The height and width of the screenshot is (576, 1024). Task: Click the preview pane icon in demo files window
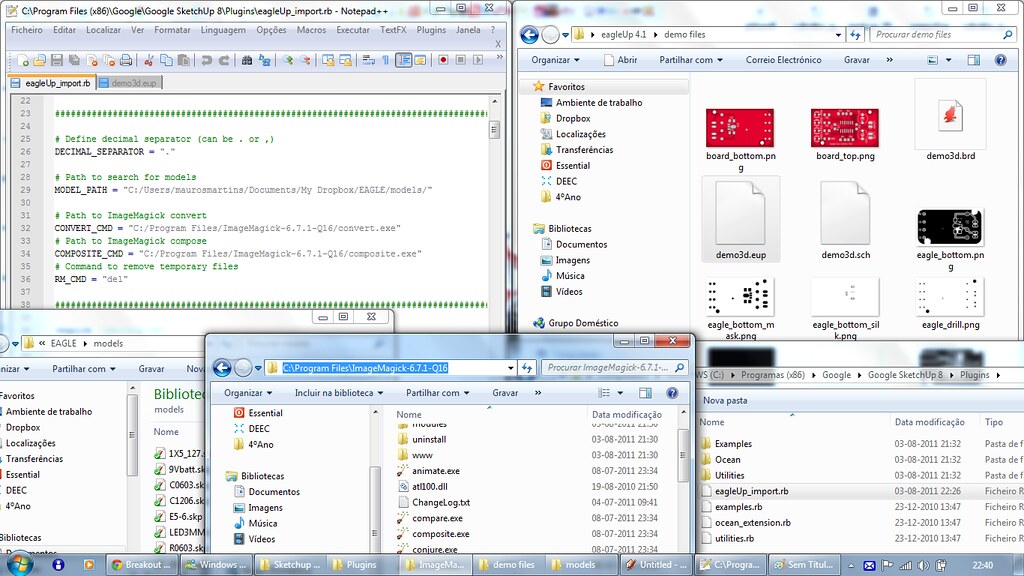974,59
